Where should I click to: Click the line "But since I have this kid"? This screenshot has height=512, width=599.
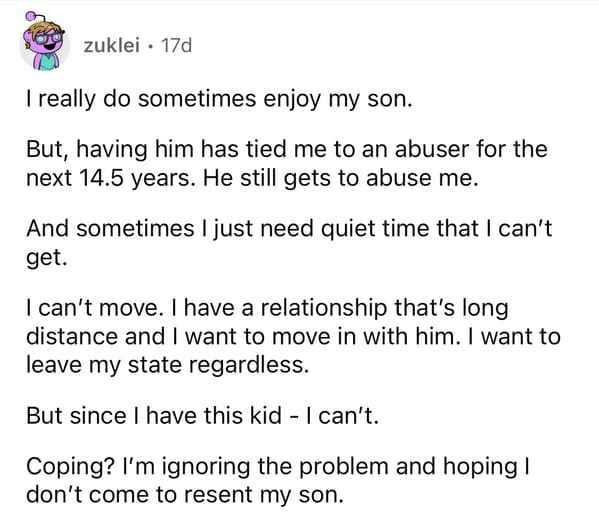tap(202, 416)
